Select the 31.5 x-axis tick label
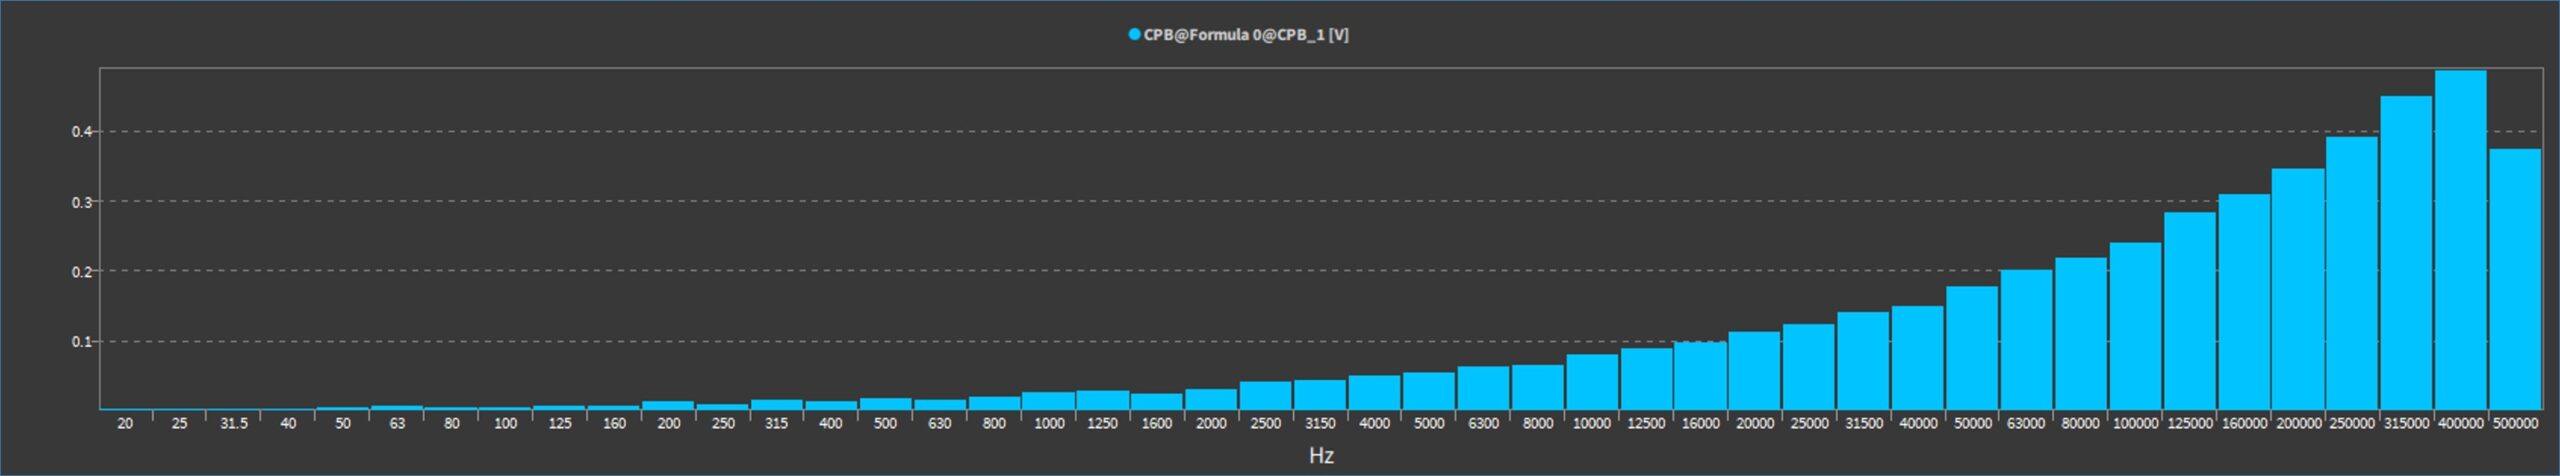This screenshot has width=2560, height=476. point(233,423)
